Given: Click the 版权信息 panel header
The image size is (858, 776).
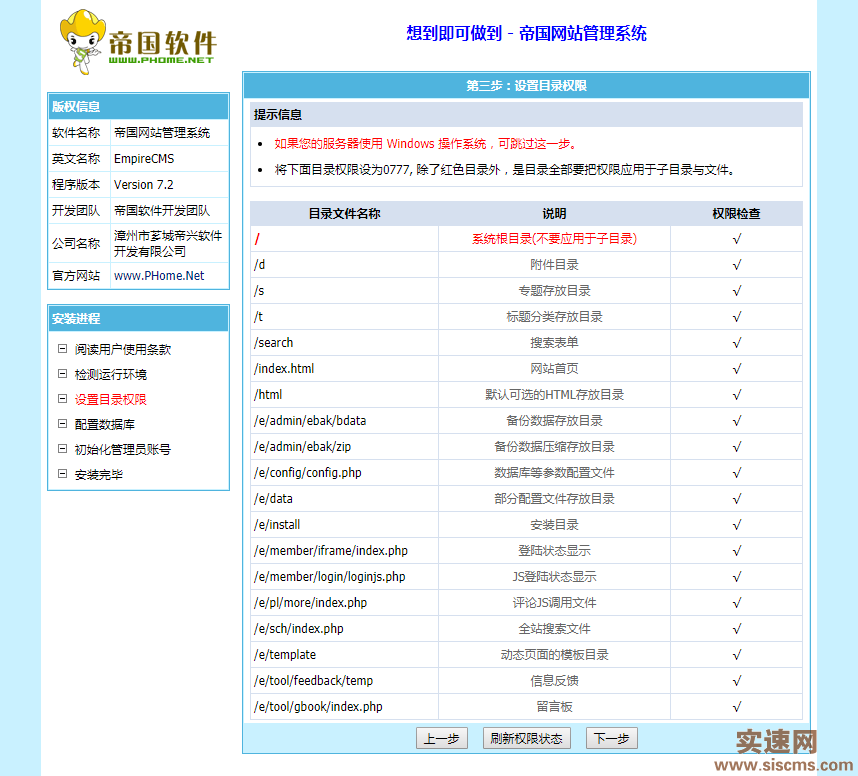Looking at the screenshot, I should pos(138,106).
